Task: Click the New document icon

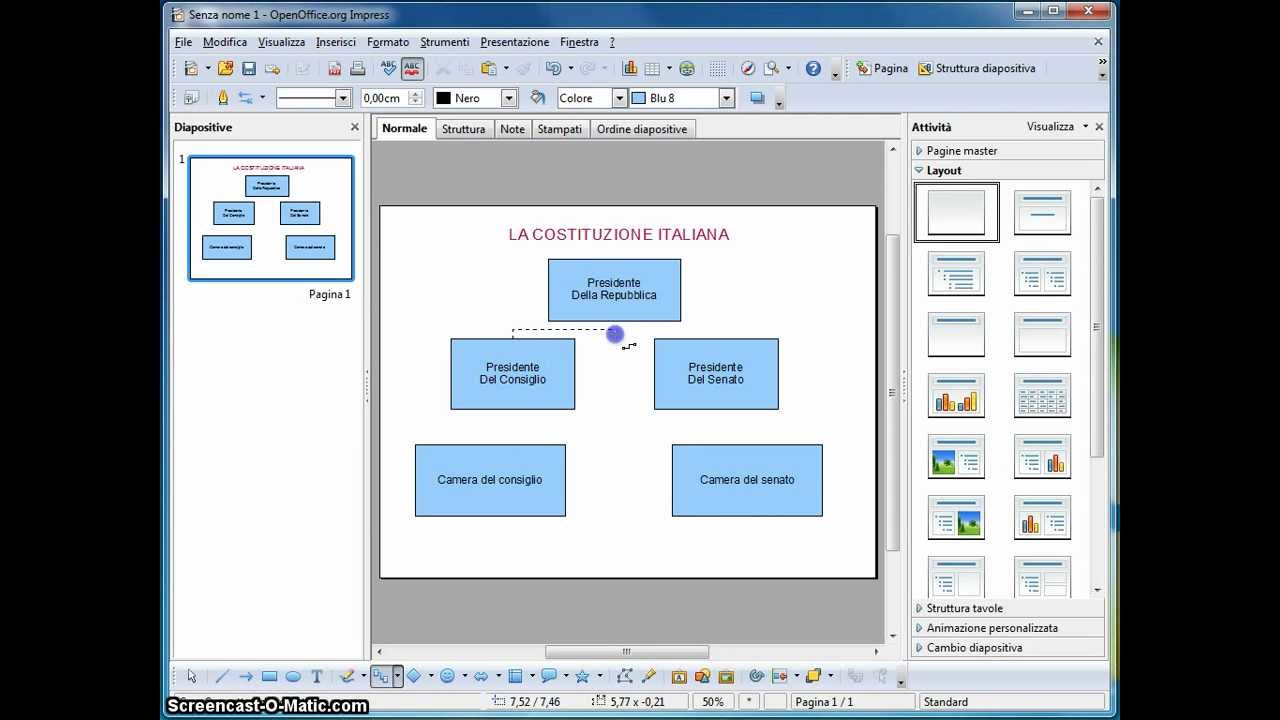Action: pyautogui.click(x=191, y=68)
